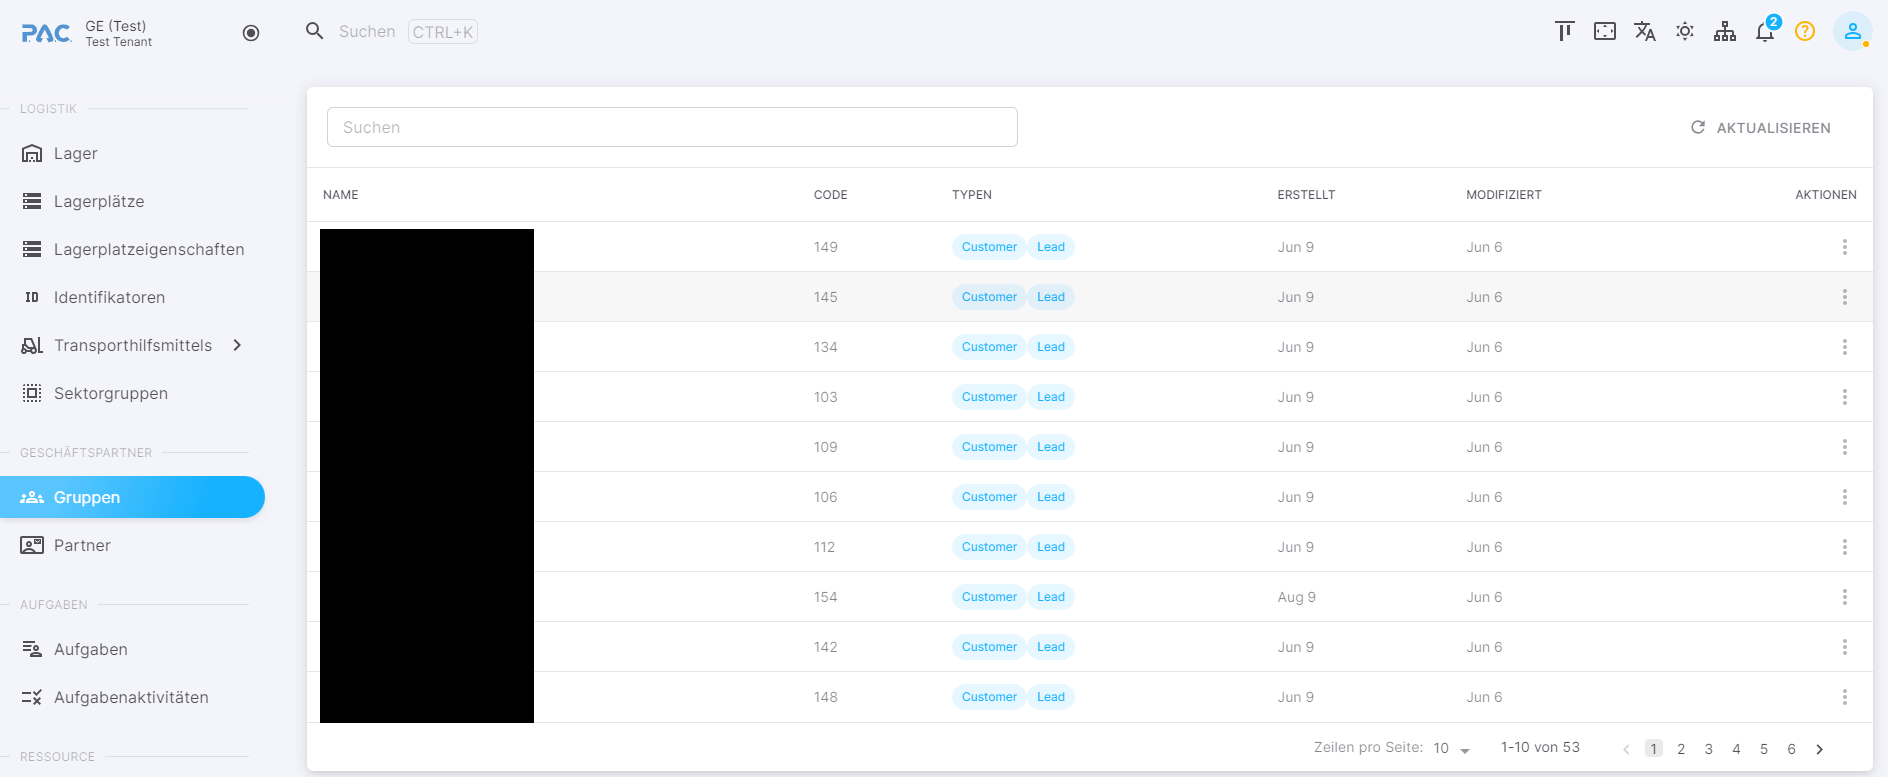The image size is (1888, 777).
Task: Sort by the ERSTELLT column header
Action: click(x=1306, y=195)
